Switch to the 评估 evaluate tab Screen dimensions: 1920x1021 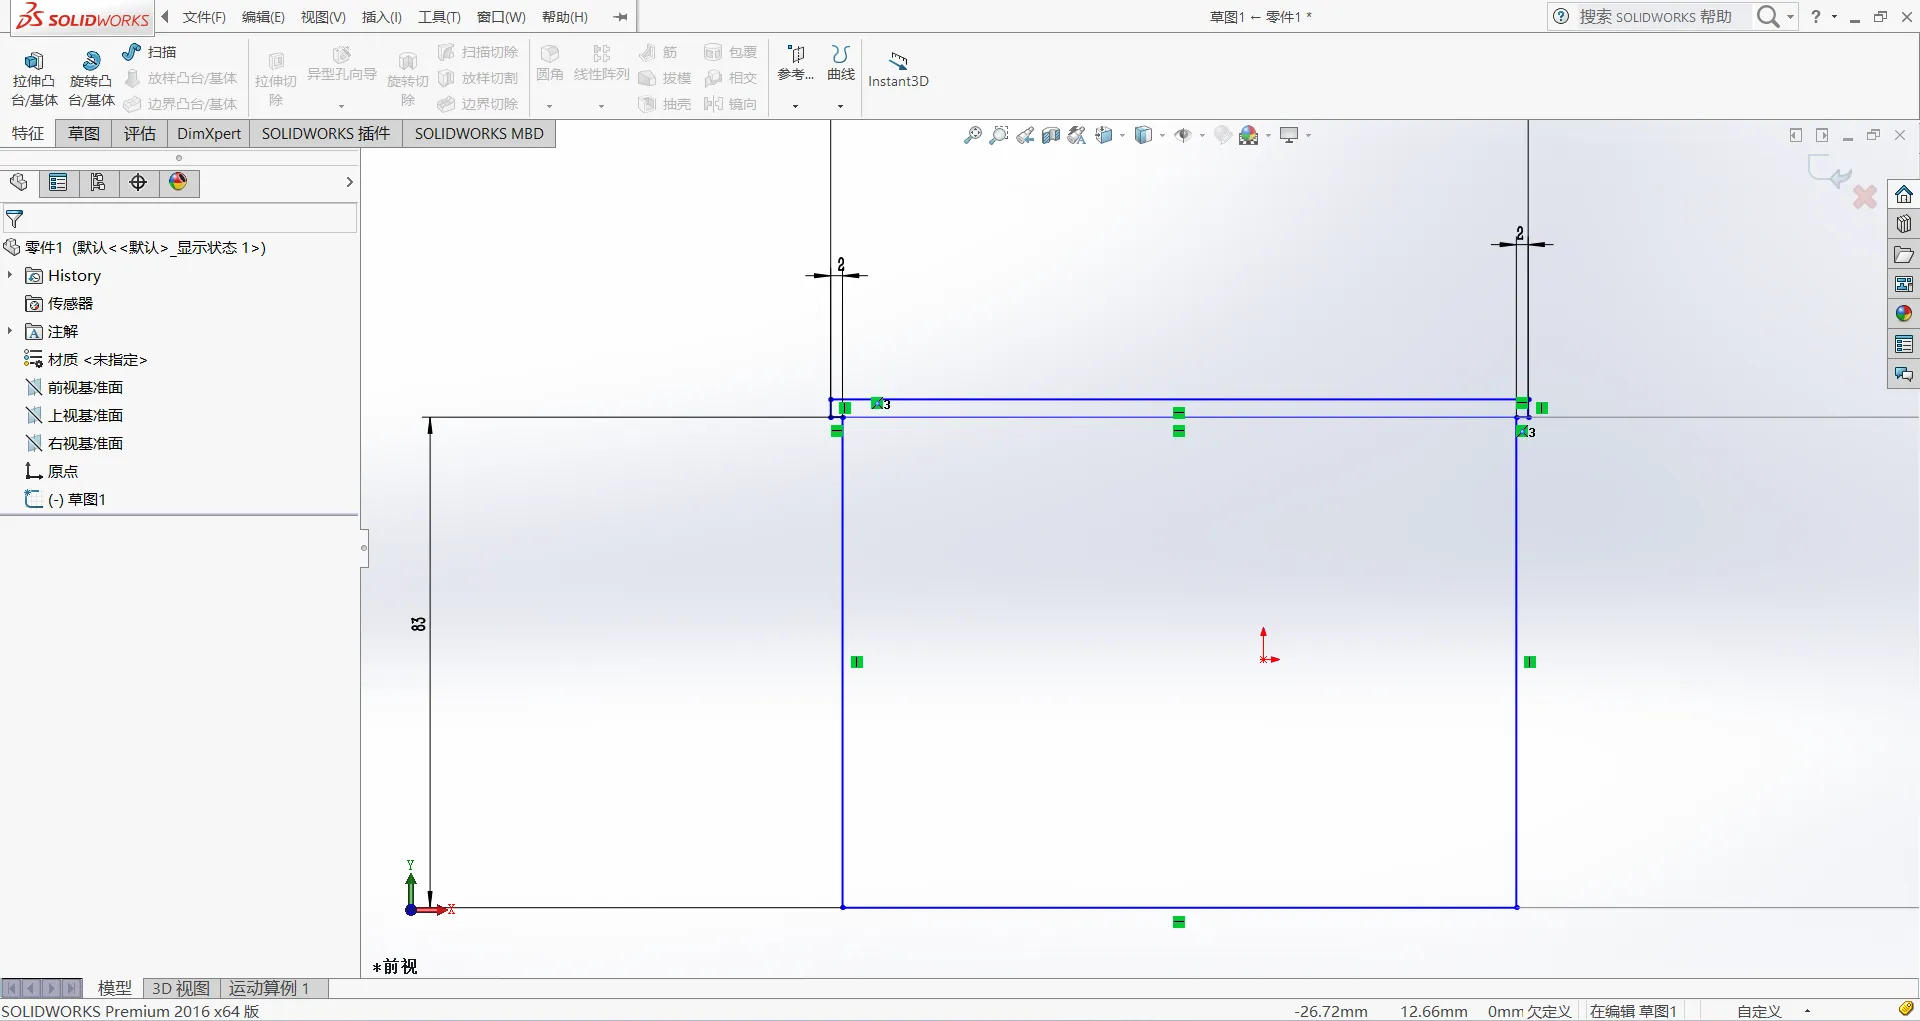pyautogui.click(x=140, y=133)
